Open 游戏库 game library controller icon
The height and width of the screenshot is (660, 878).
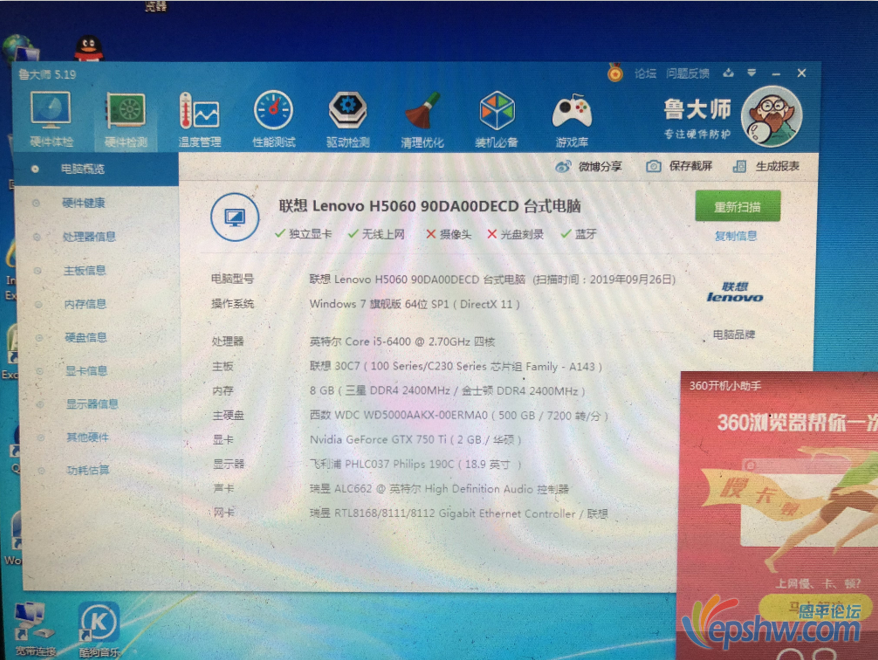pyautogui.click(x=572, y=119)
